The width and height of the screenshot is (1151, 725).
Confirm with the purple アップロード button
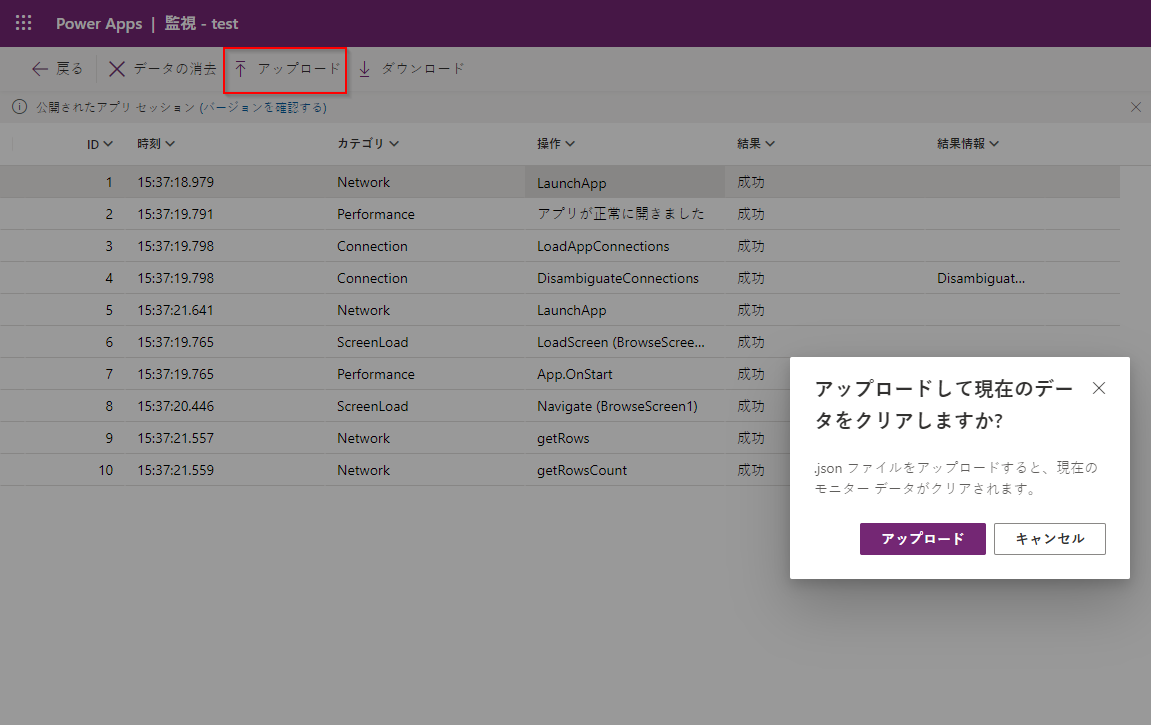click(922, 538)
